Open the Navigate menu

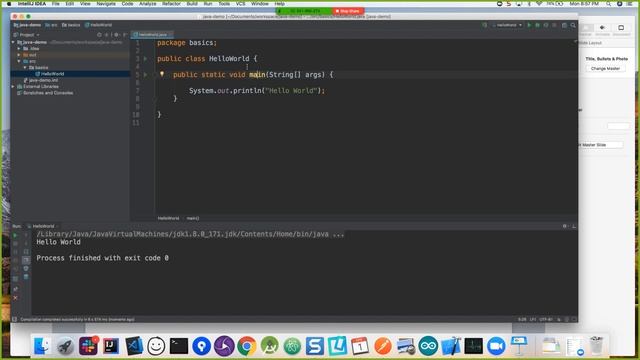pos(106,3)
